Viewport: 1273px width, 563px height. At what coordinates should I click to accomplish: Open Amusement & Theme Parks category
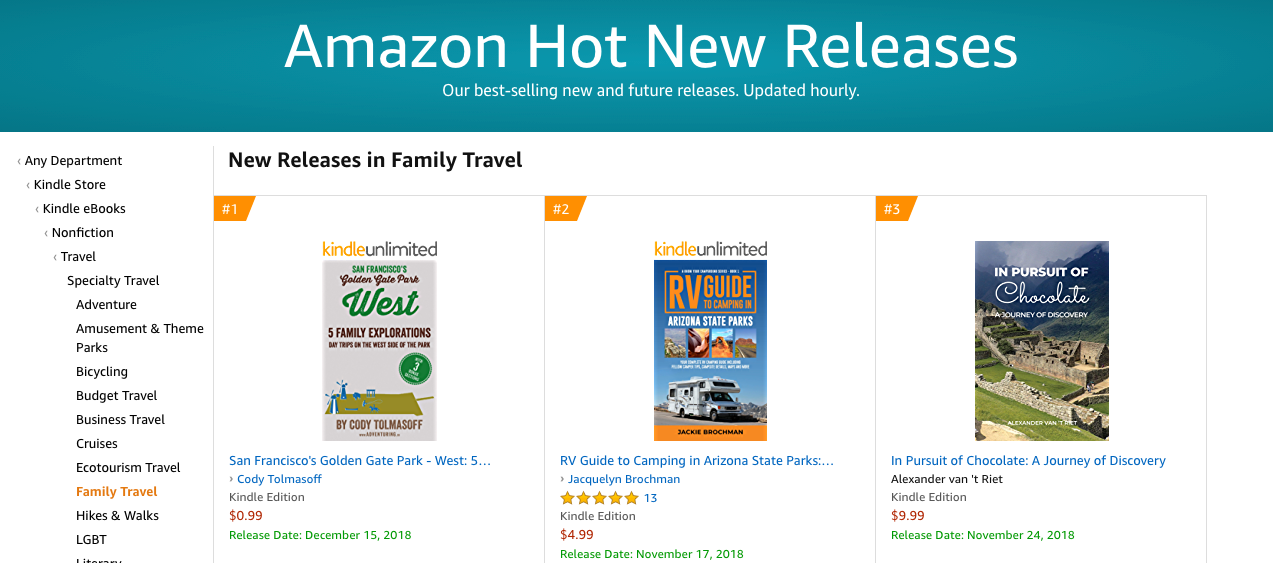click(x=139, y=338)
